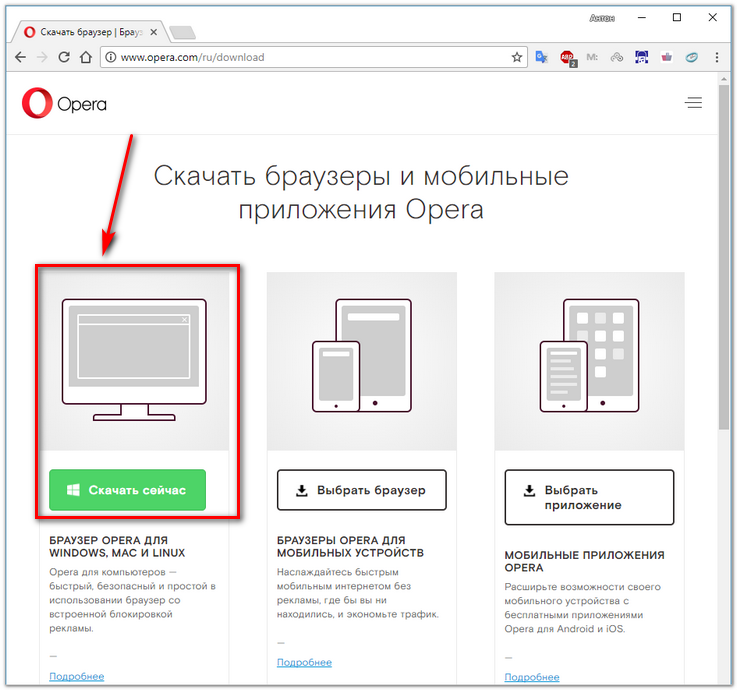
Task: Open the Google Translate extension icon
Action: click(x=541, y=57)
